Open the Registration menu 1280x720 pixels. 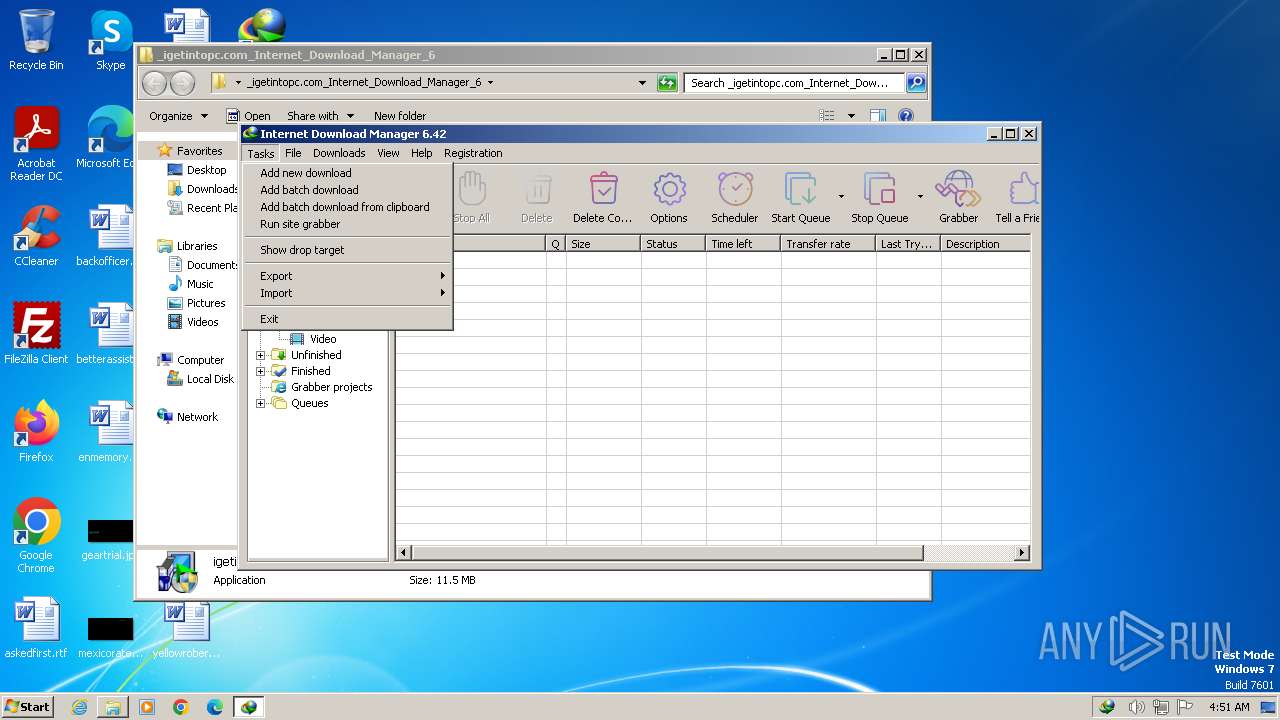[x=473, y=153]
